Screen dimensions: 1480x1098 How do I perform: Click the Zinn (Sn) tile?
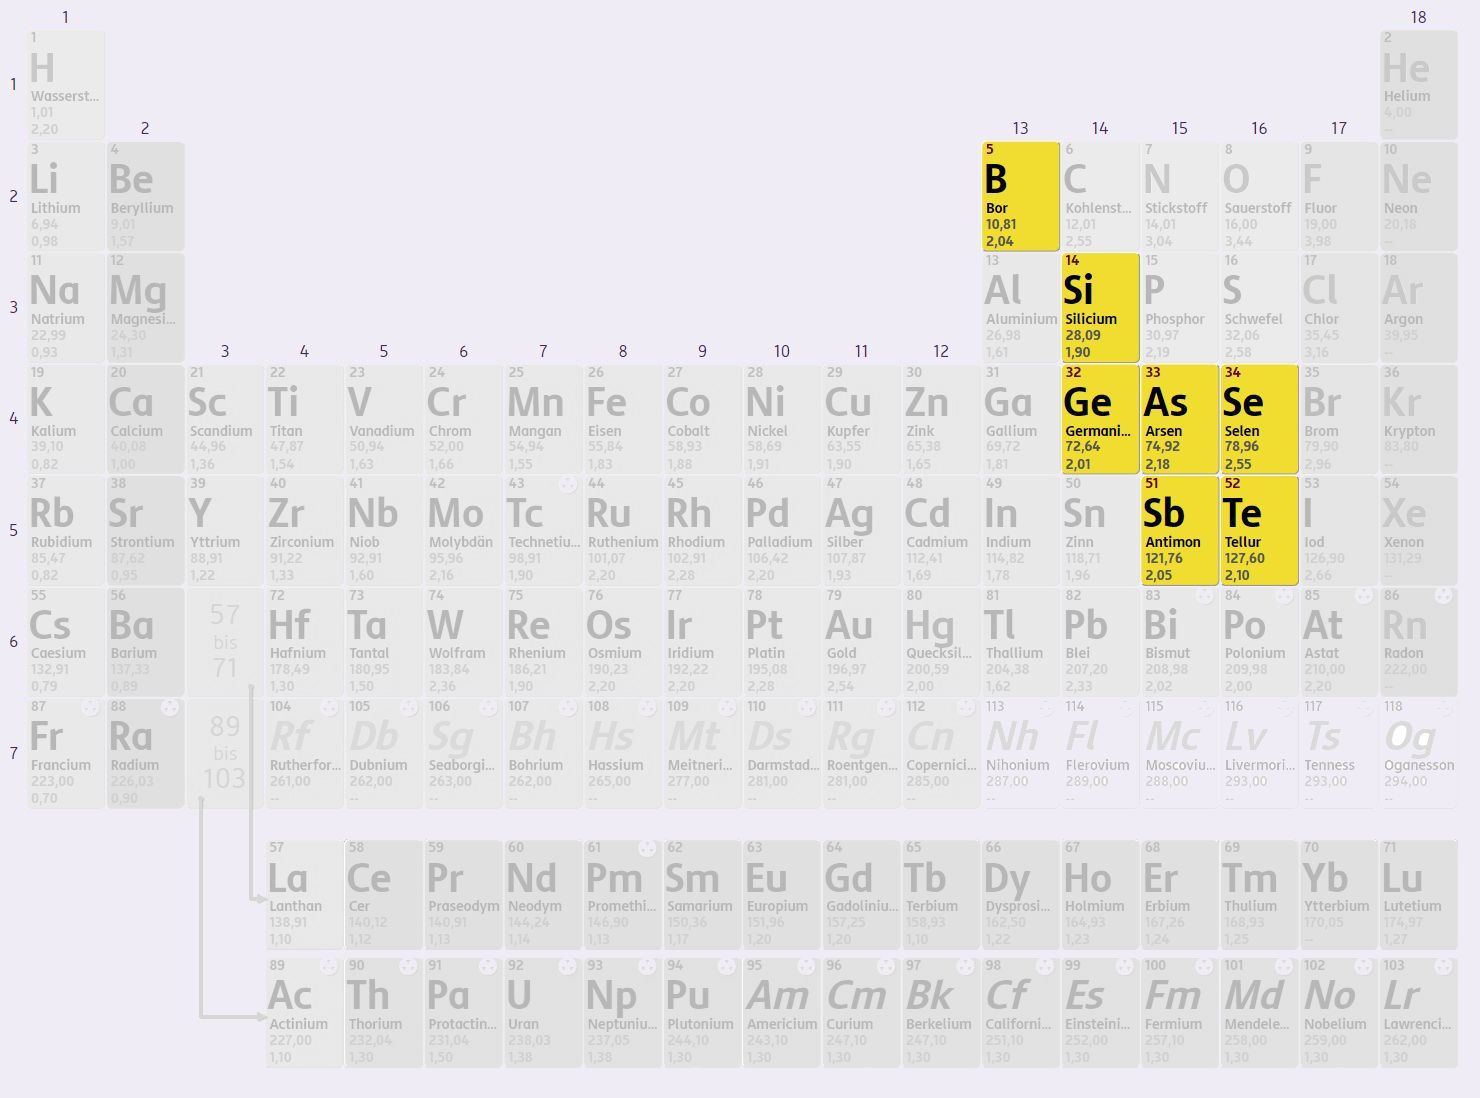pyautogui.click(x=1100, y=530)
